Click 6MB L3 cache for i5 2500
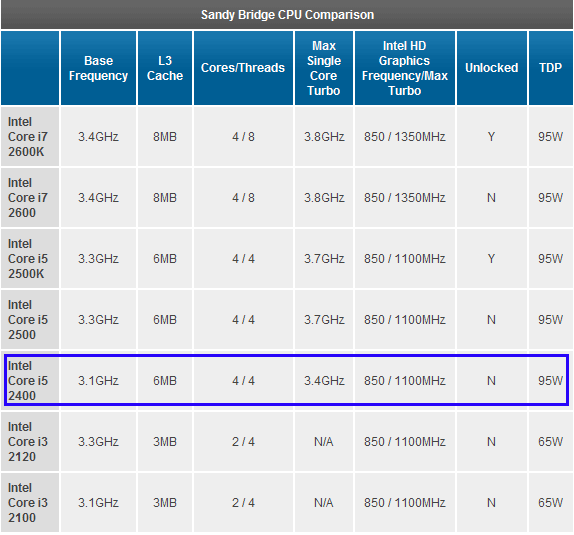The width and height of the screenshot is (574, 535). click(x=165, y=320)
